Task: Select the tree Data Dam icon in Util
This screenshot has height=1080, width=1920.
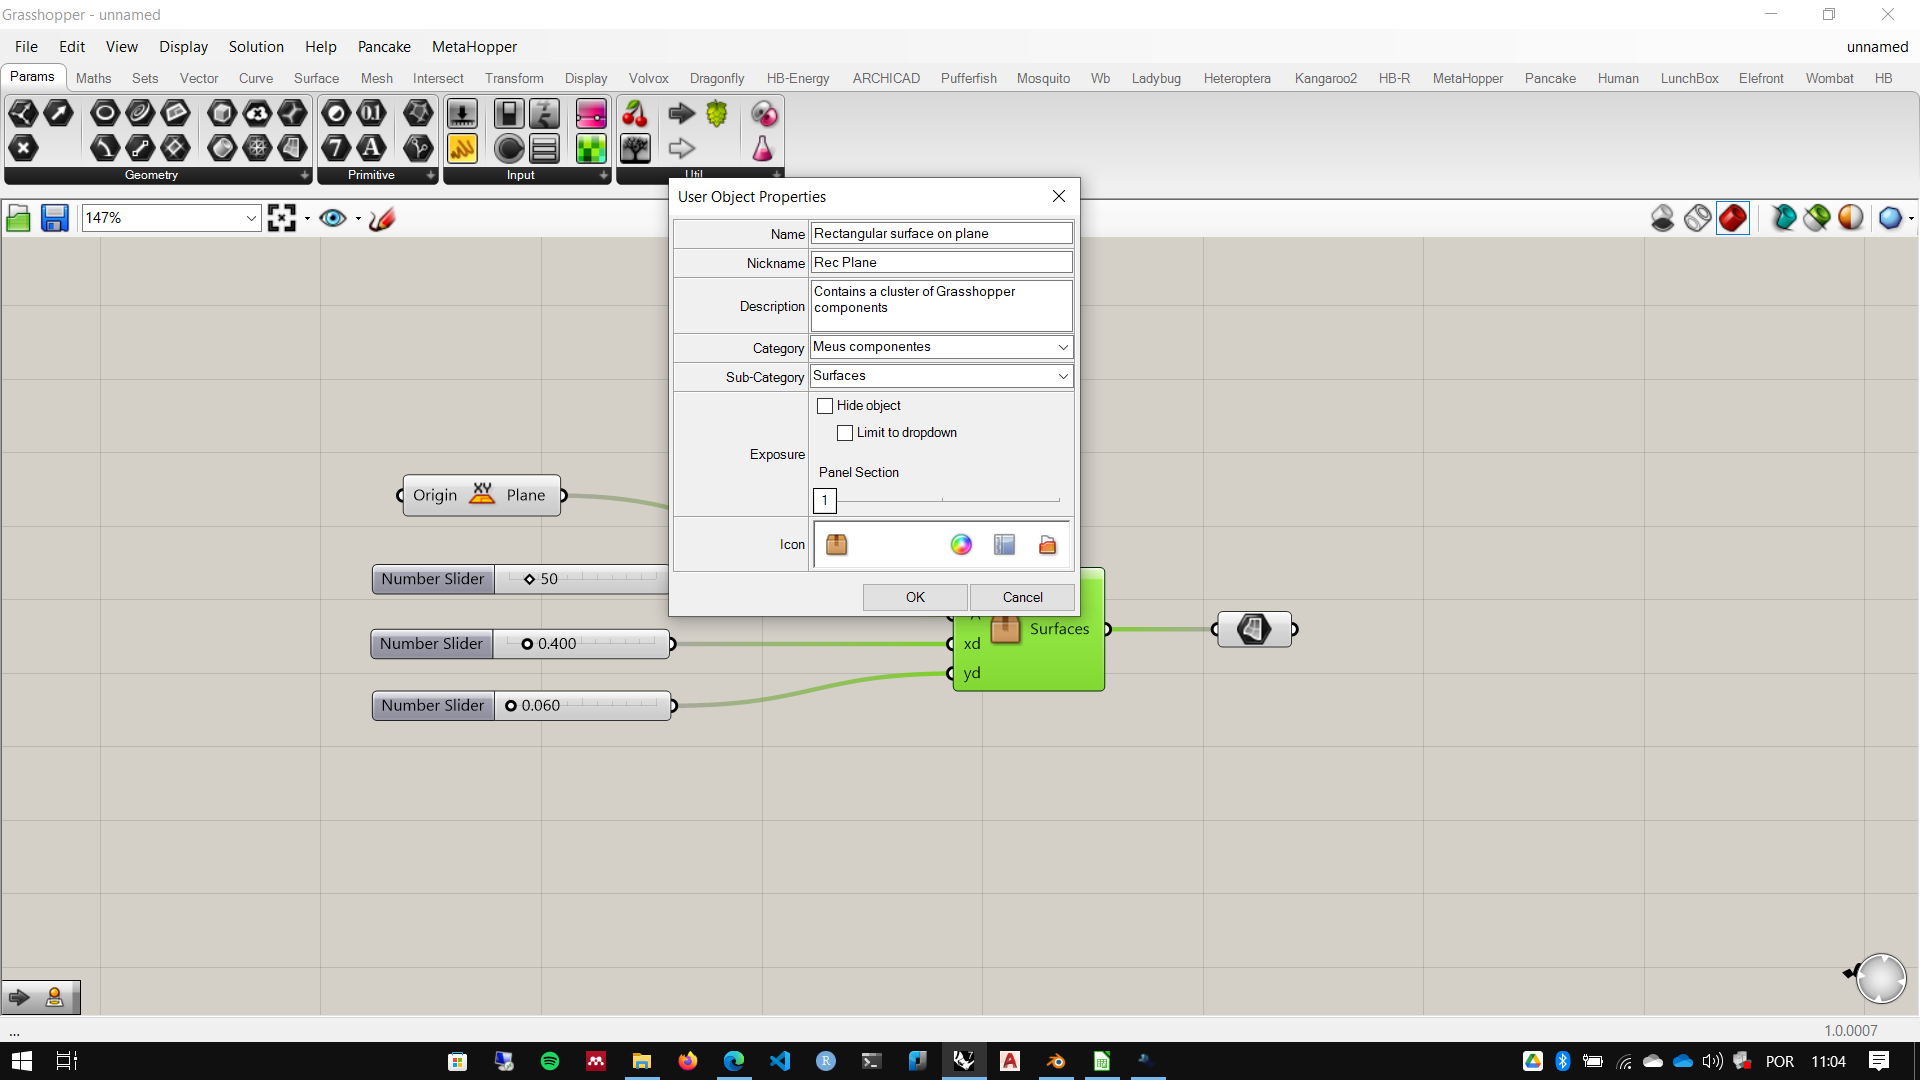Action: tap(635, 149)
